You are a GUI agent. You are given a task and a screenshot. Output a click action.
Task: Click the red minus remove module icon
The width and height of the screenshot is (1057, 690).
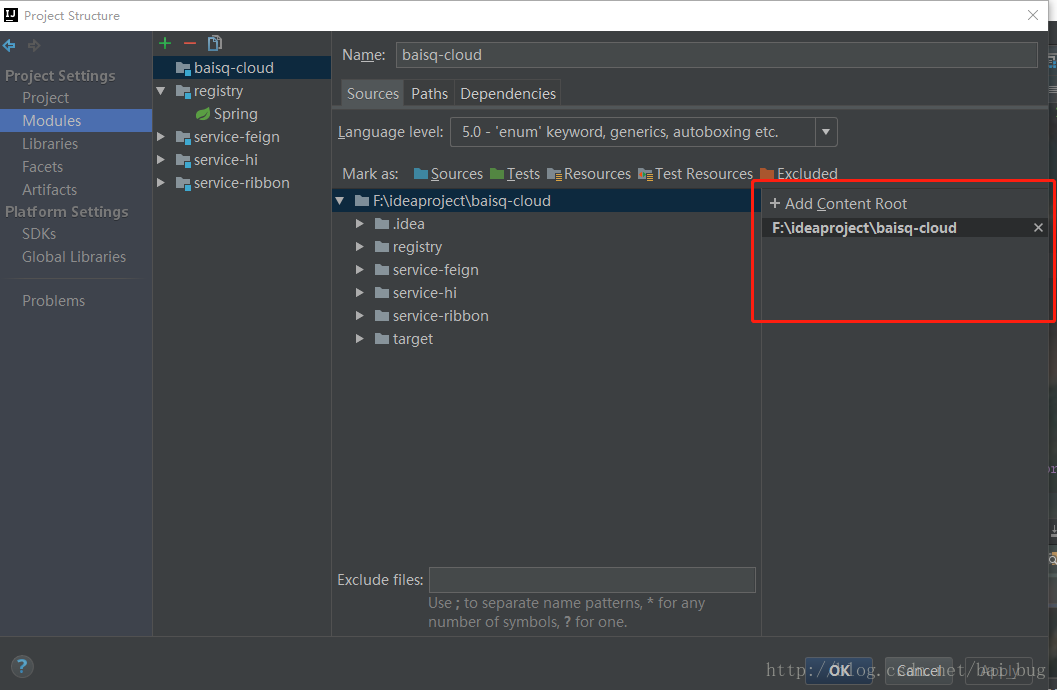[x=190, y=43]
